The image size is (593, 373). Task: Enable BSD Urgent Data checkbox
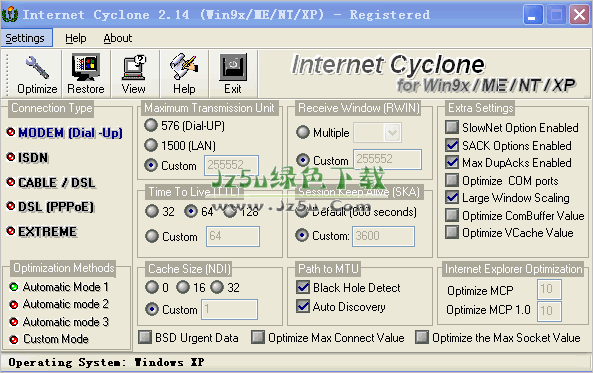point(145,337)
